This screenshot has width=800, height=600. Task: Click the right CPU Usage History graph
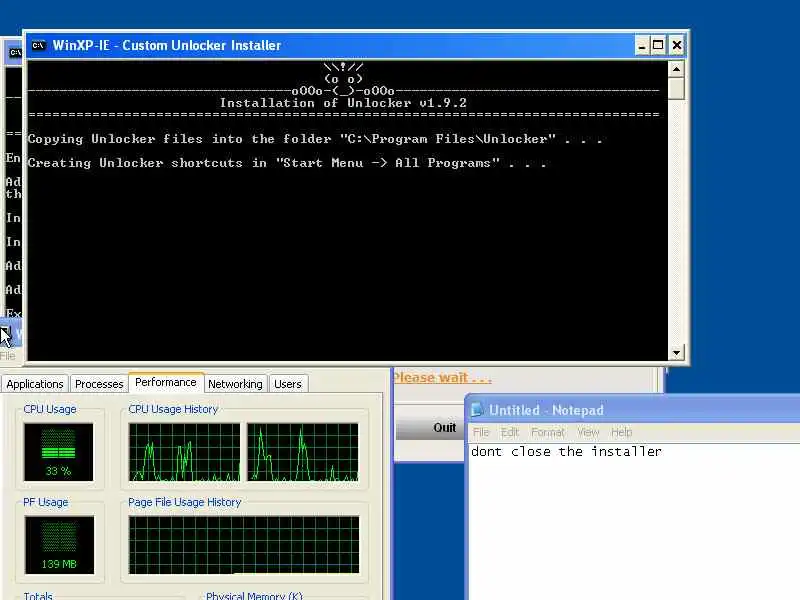click(x=303, y=452)
